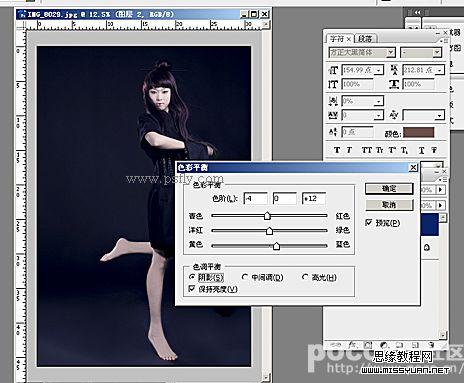
Task: Apply Faux Bold text style
Action: click(x=337, y=150)
